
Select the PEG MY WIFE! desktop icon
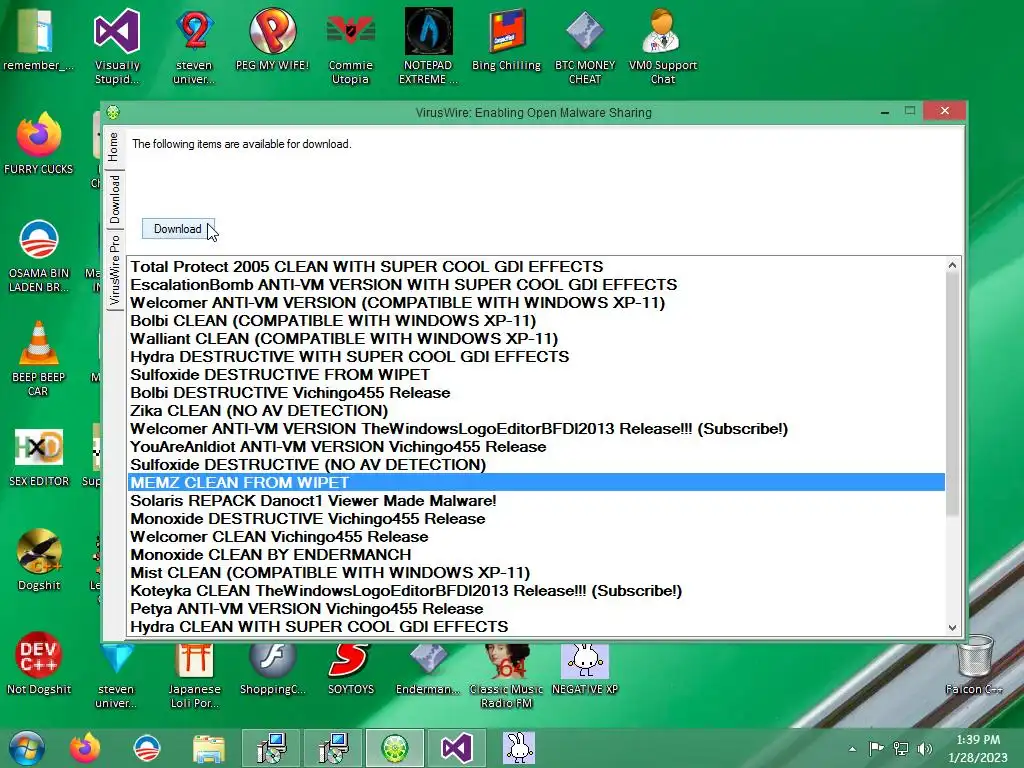[x=272, y=39]
